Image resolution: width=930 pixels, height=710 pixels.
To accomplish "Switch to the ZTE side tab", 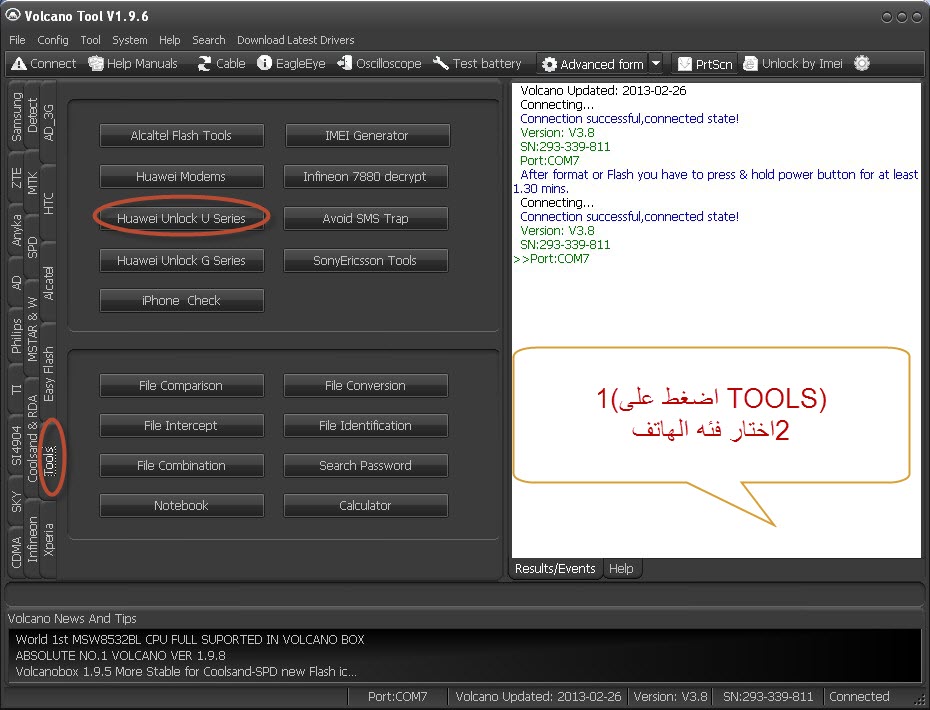I will (16, 177).
